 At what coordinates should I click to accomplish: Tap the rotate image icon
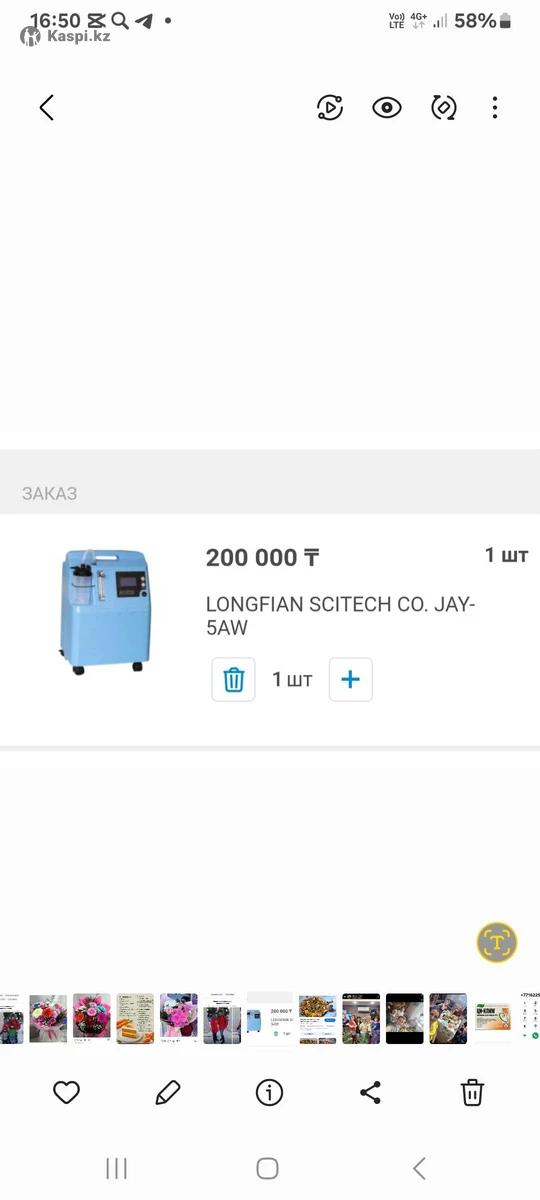[444, 108]
